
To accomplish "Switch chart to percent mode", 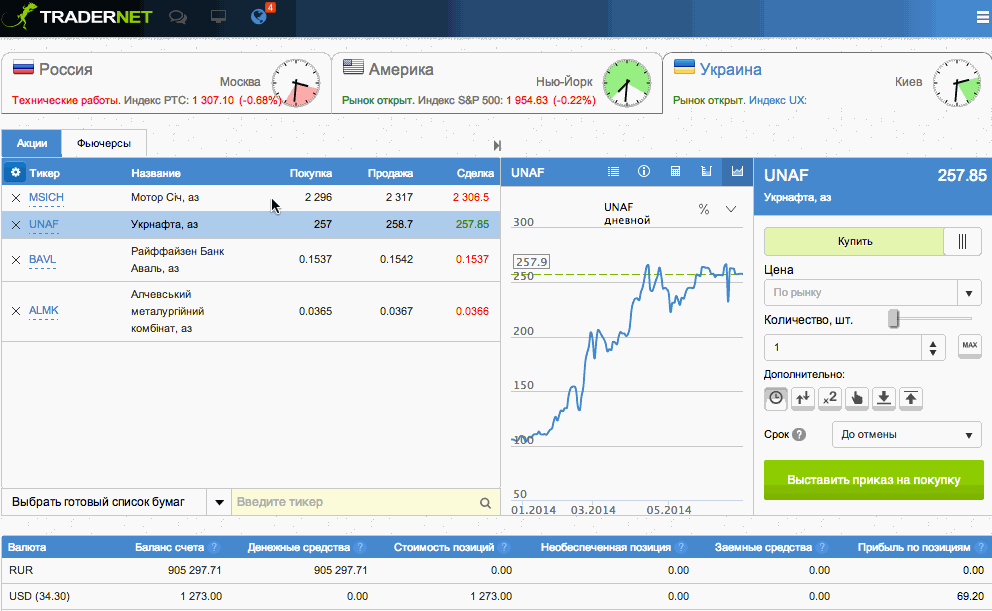I will (704, 209).
